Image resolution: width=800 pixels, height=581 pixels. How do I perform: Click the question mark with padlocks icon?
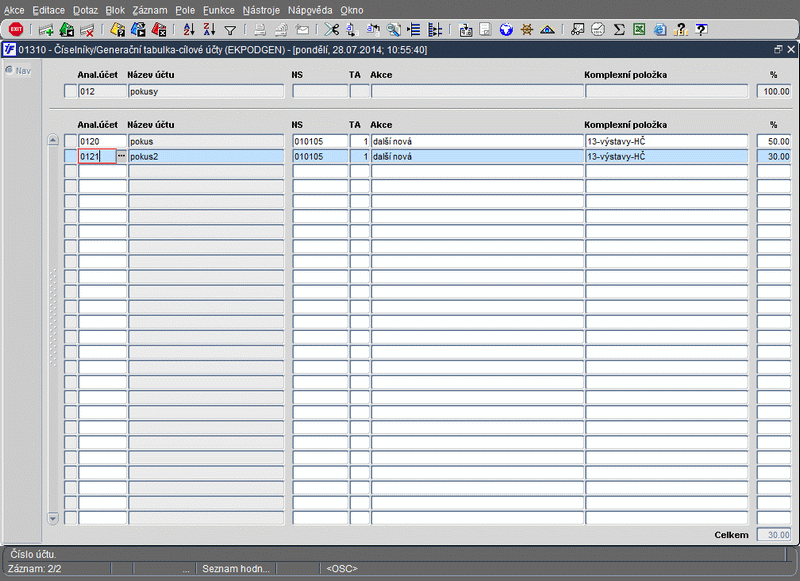click(681, 30)
